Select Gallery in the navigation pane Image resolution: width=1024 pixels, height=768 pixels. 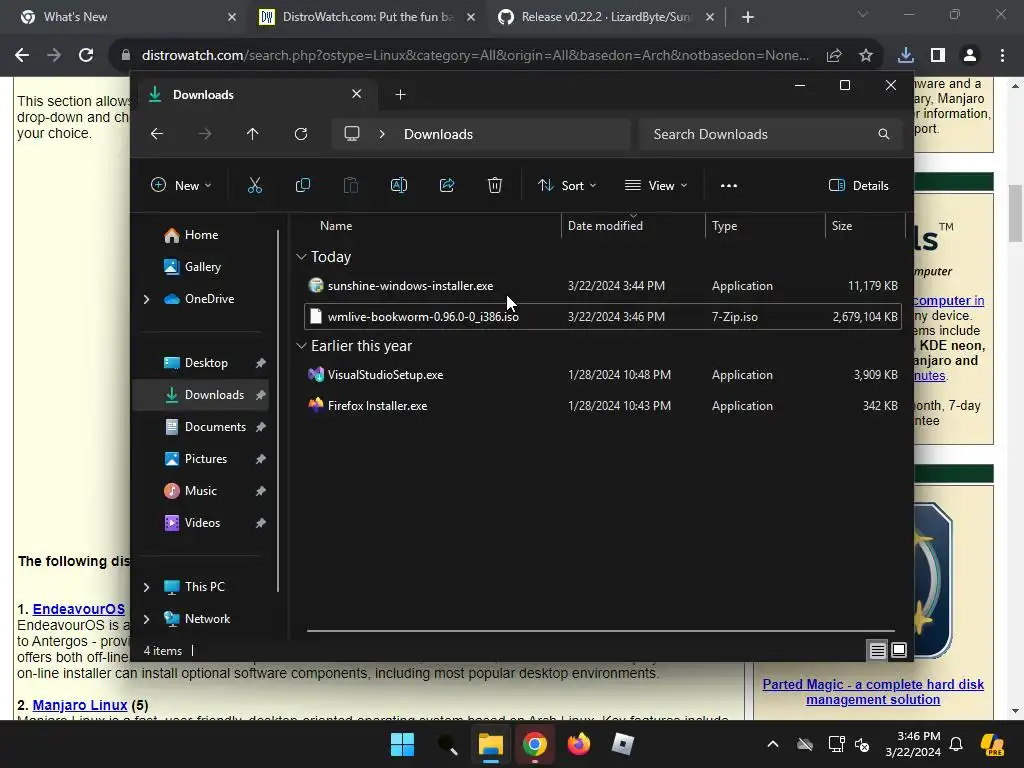(202, 266)
